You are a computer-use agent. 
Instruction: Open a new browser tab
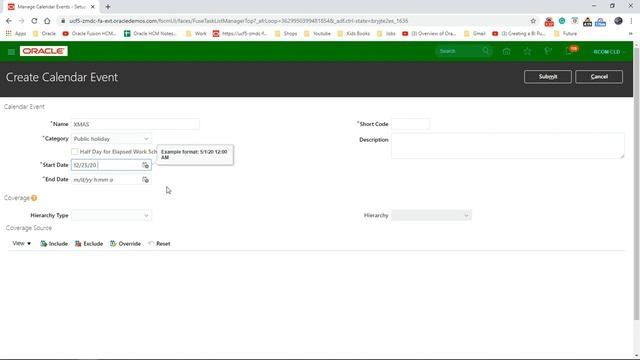(108, 7)
